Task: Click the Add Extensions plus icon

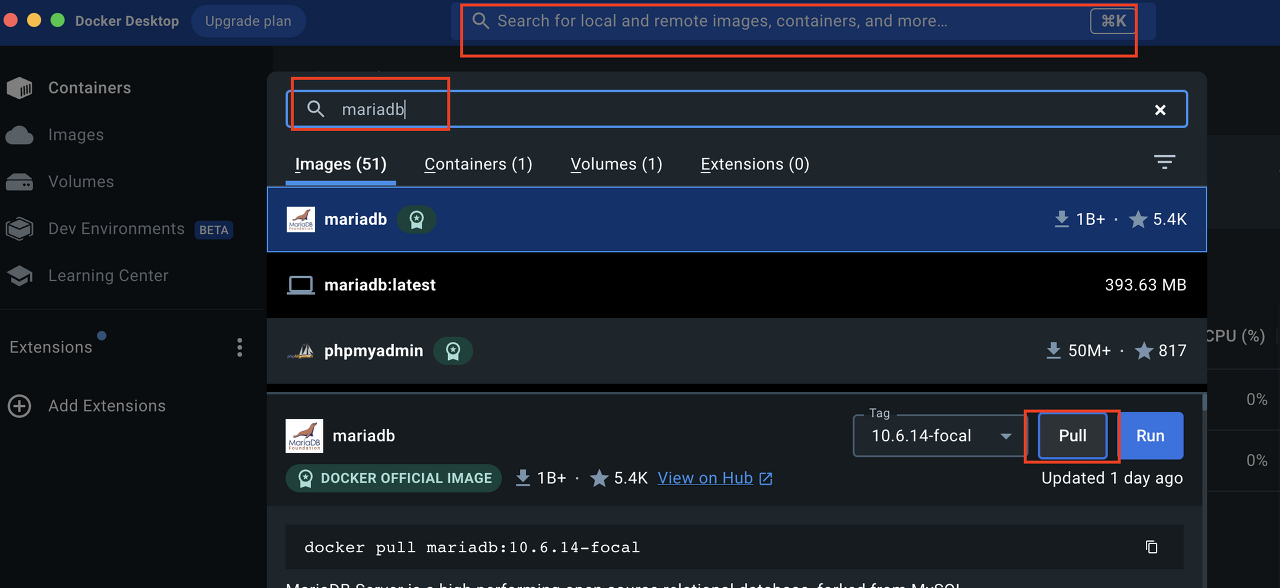Action: [19, 406]
